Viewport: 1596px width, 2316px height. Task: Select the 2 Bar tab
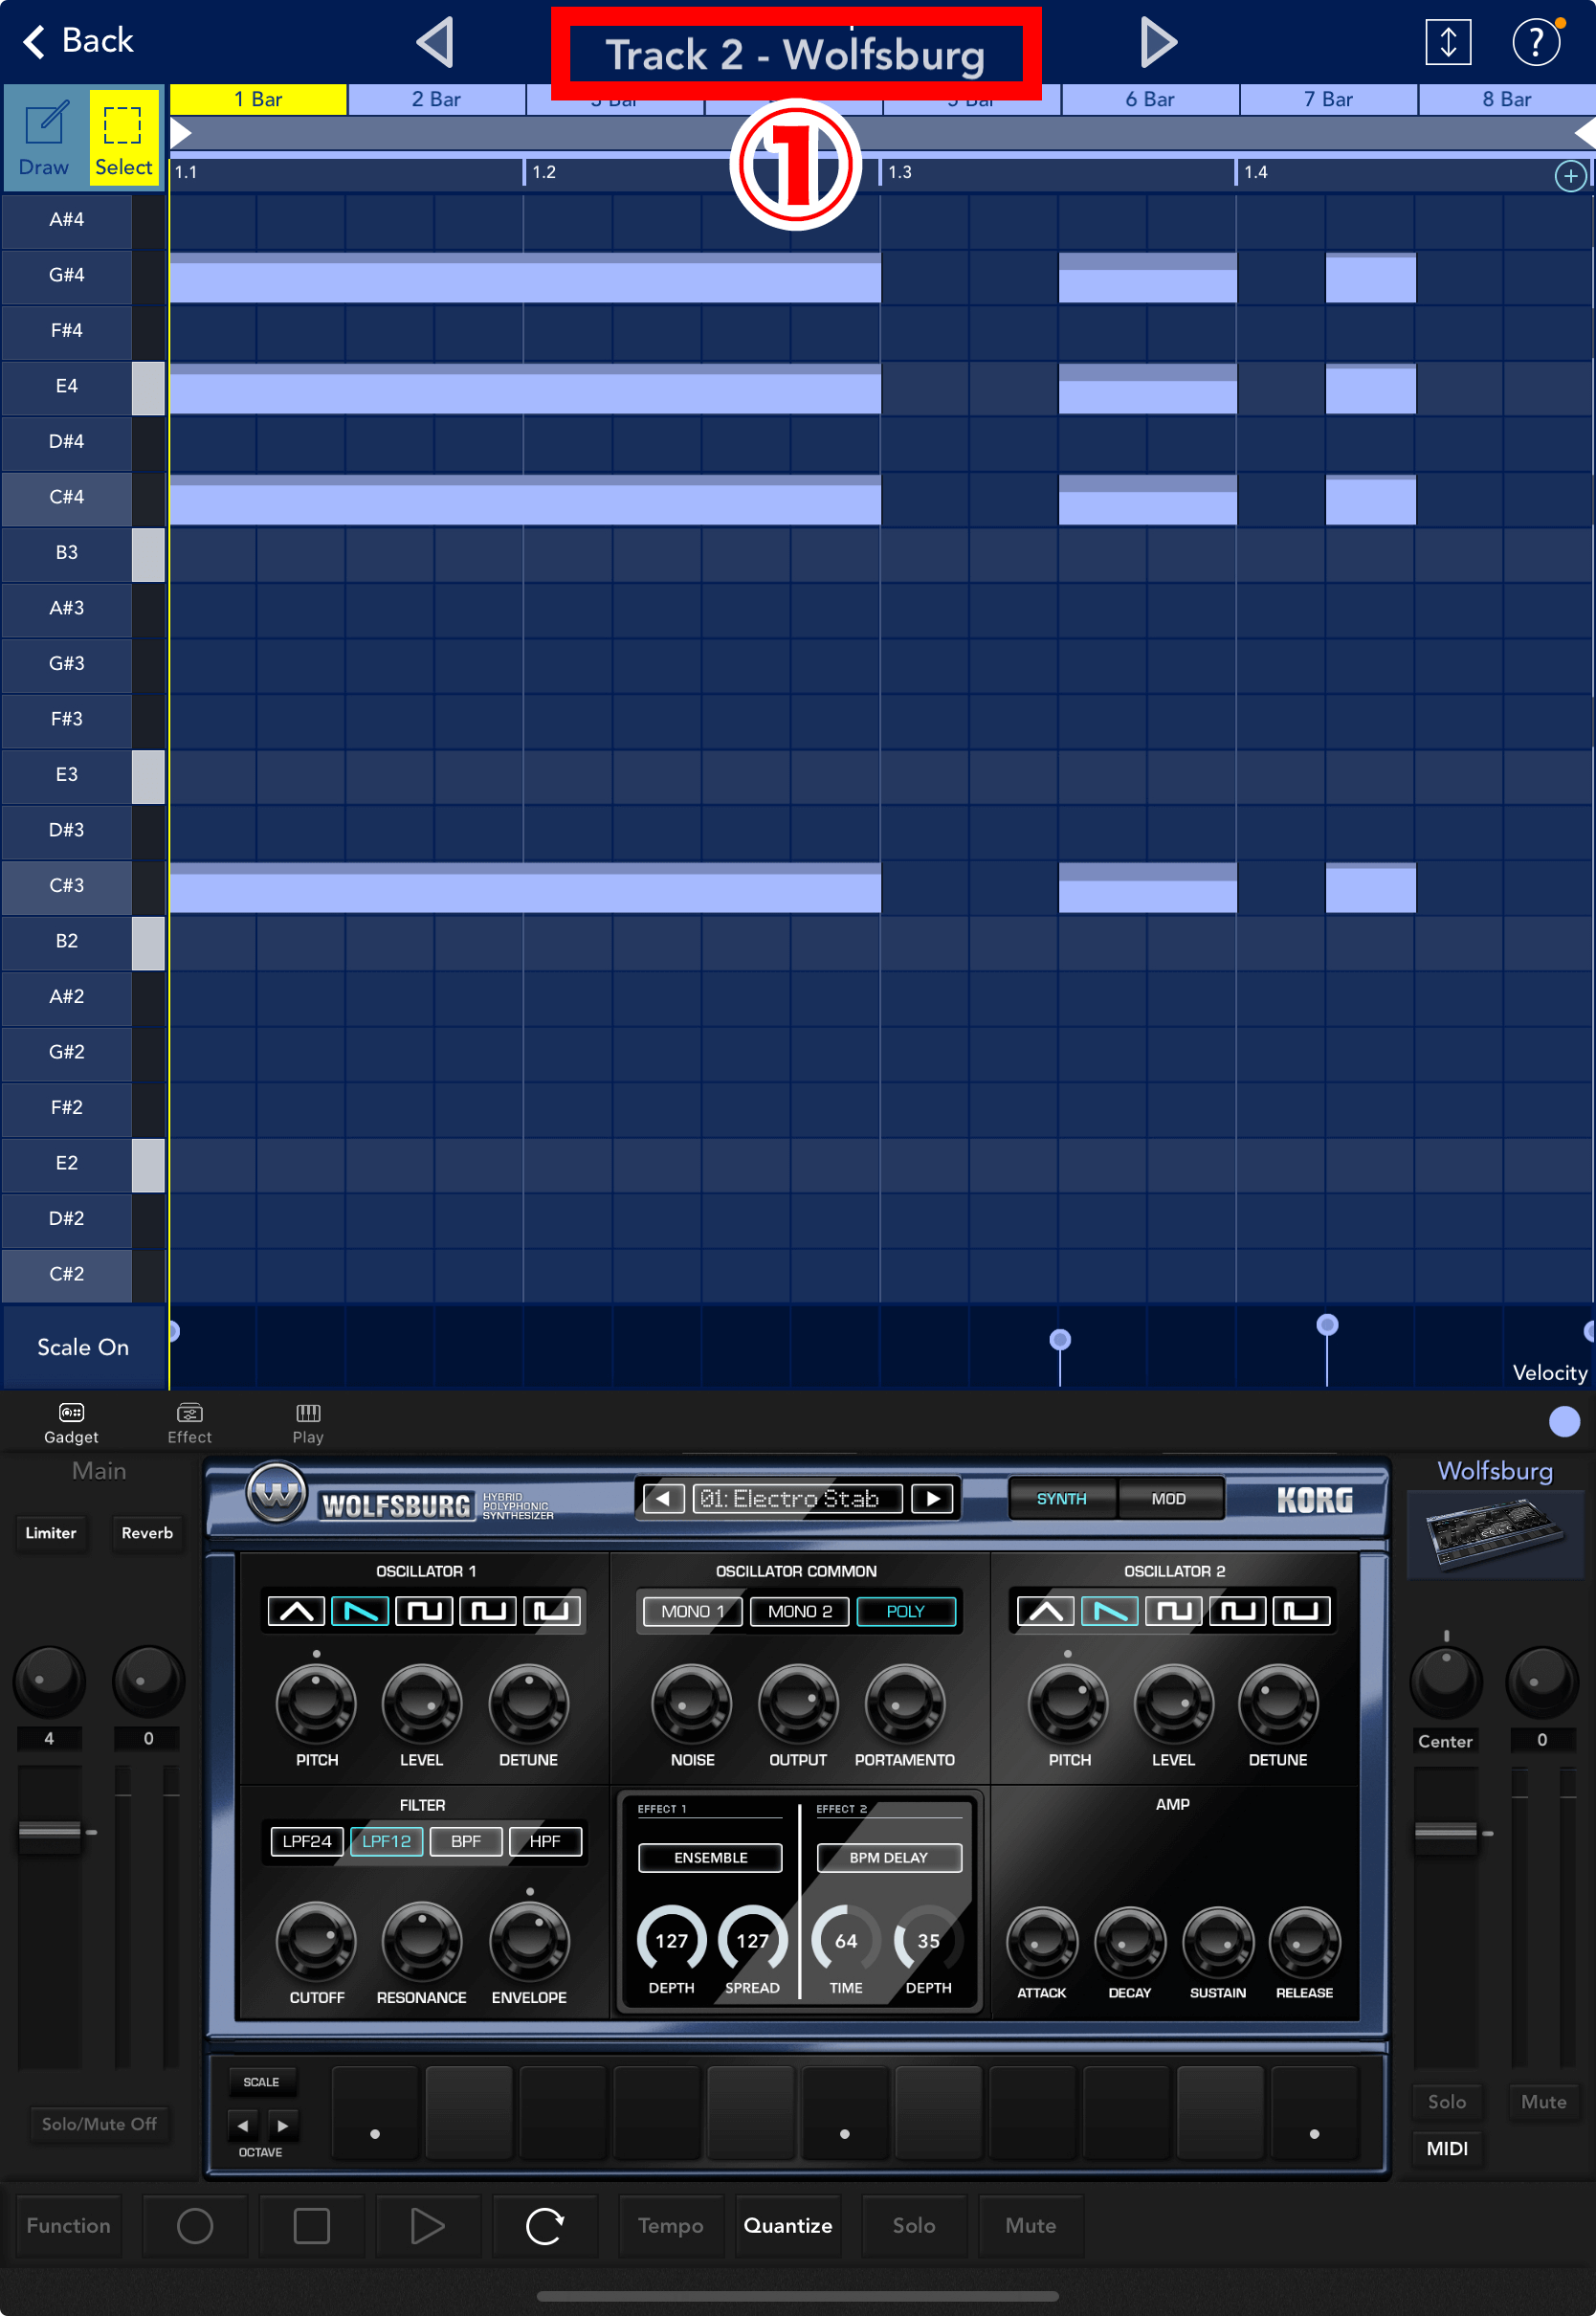436,99
